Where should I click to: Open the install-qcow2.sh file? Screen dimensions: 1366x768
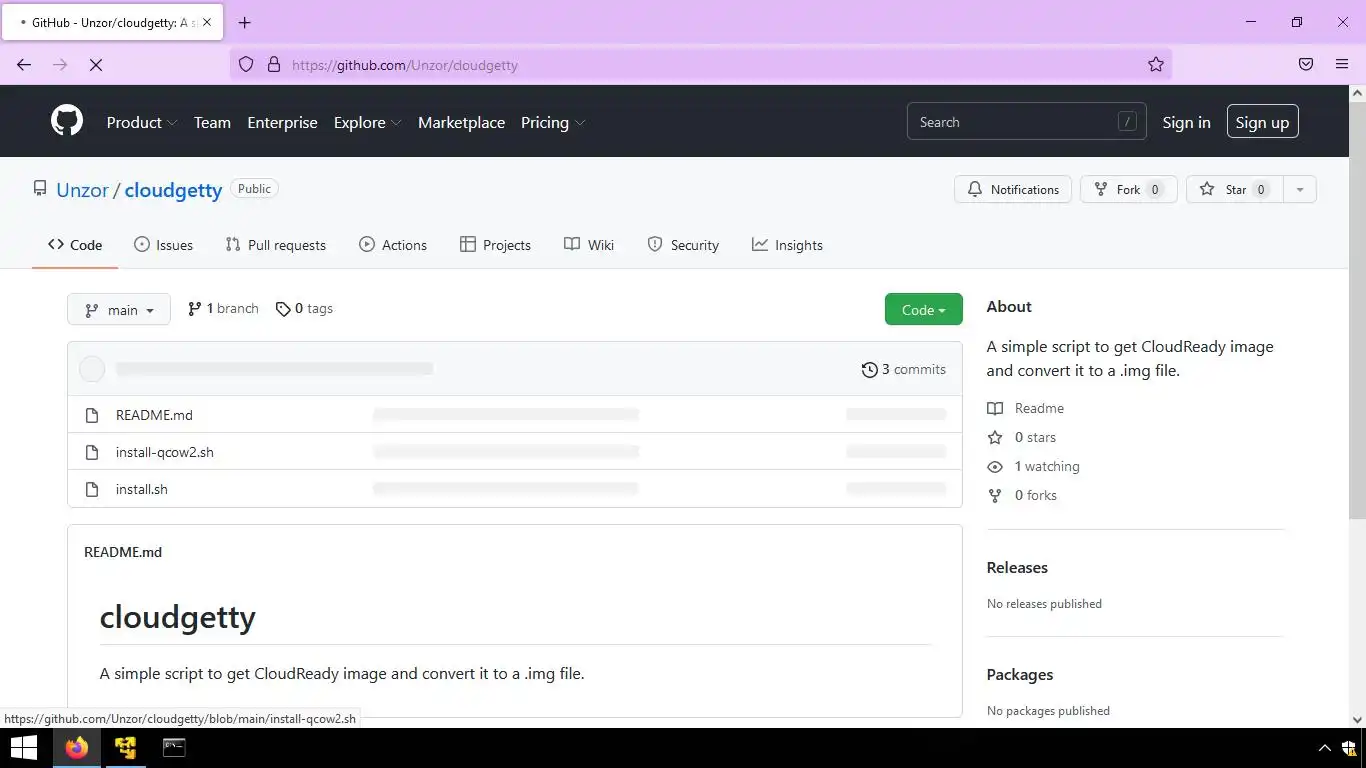(x=165, y=452)
